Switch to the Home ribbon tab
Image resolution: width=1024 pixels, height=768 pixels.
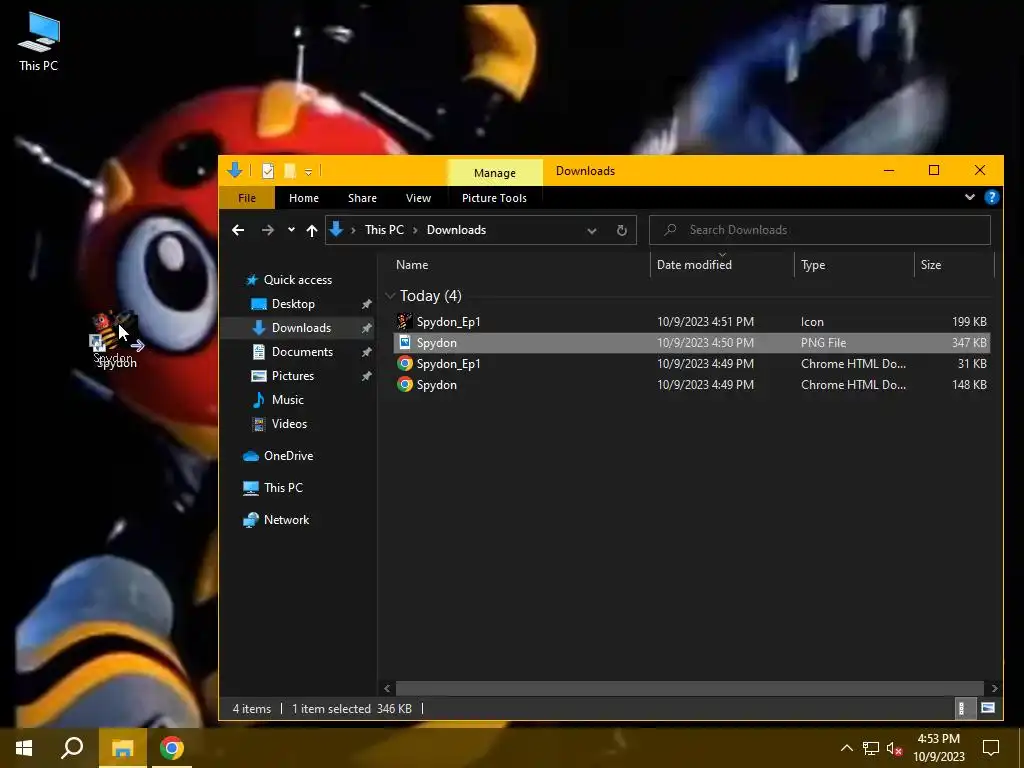click(x=304, y=198)
